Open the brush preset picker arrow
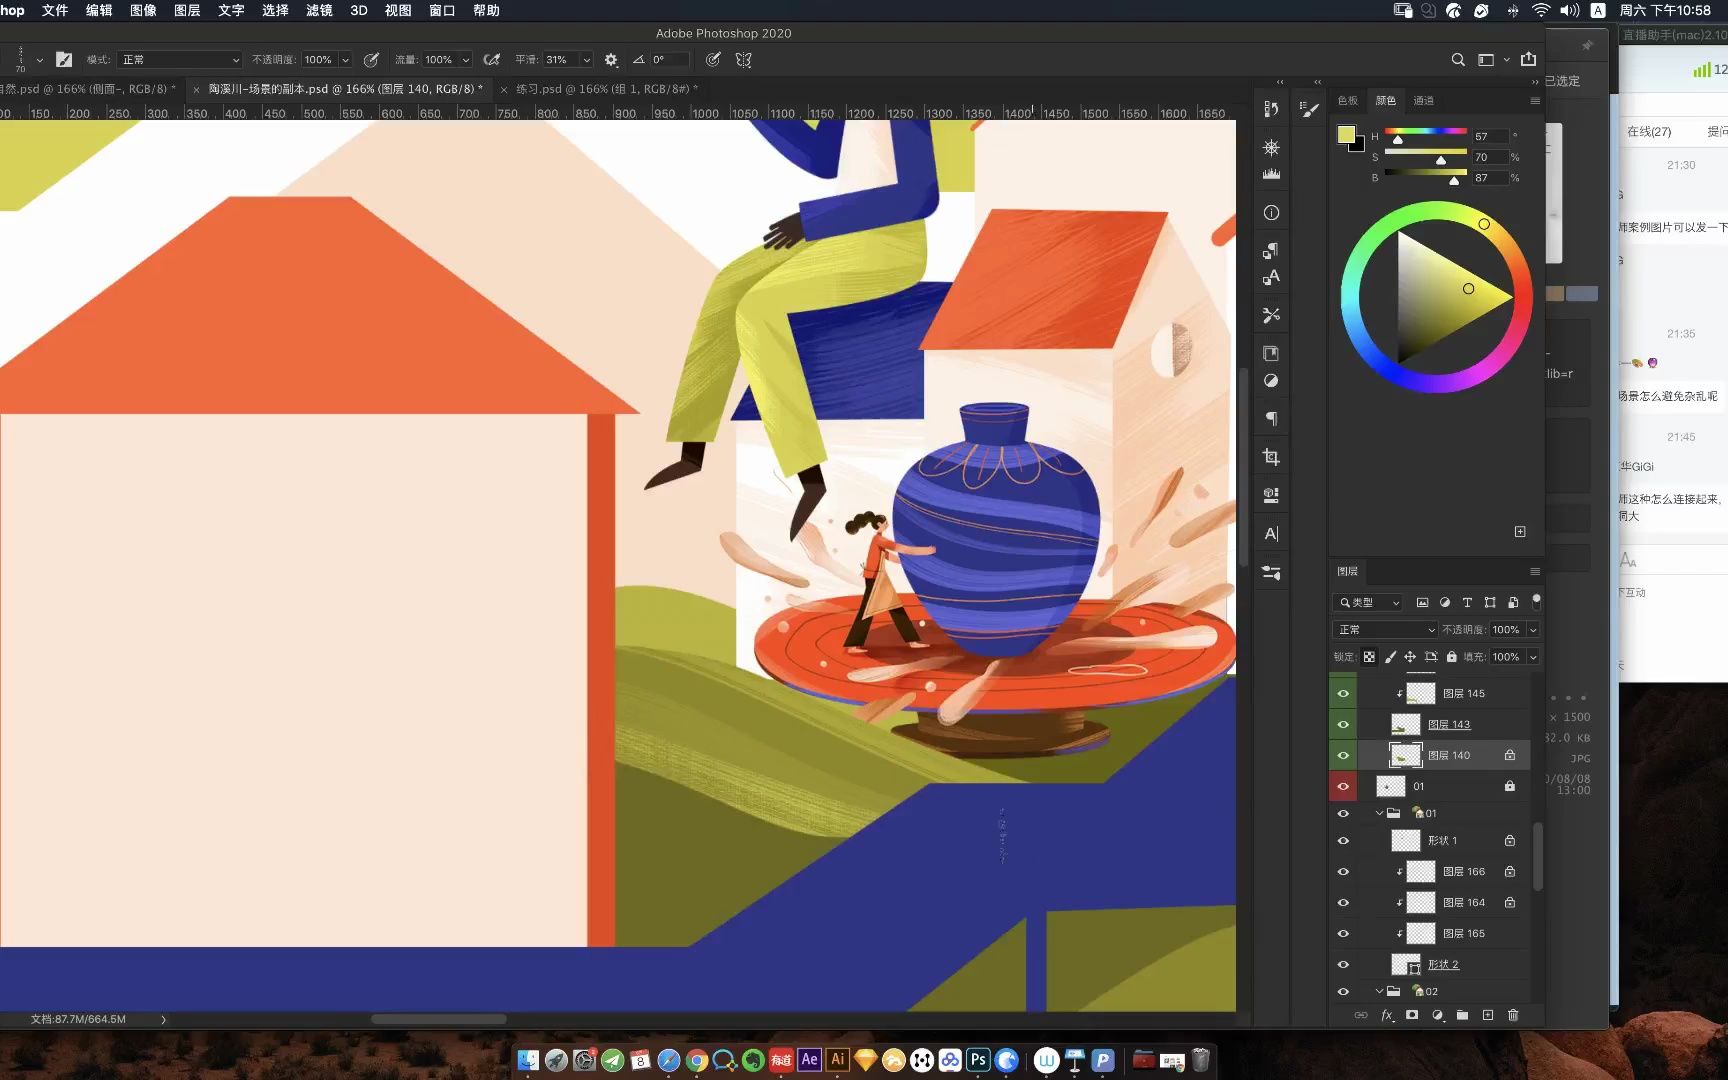 click(x=39, y=60)
